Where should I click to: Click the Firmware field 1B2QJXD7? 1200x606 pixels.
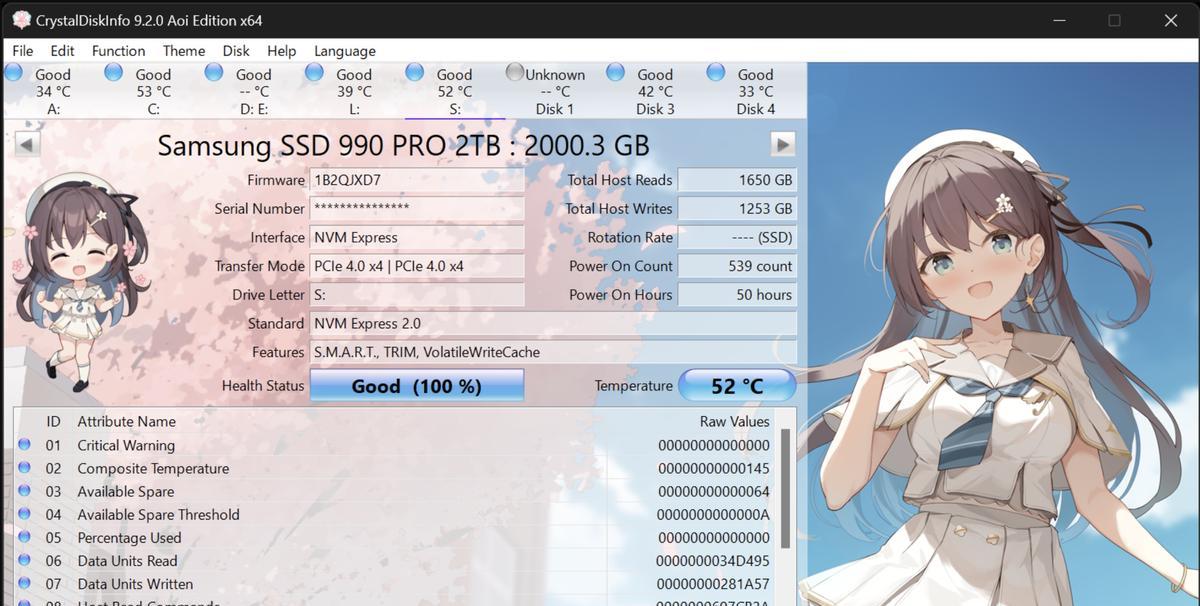click(417, 180)
